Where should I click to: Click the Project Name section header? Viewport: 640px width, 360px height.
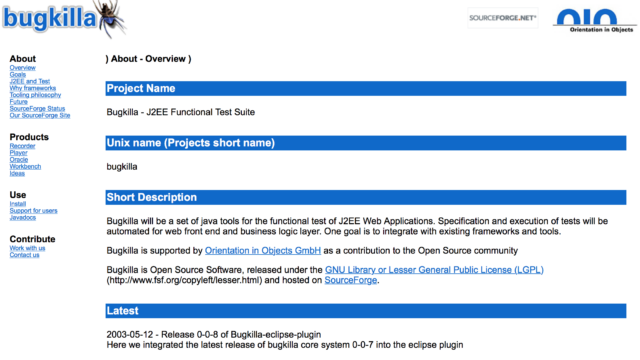tap(366, 89)
